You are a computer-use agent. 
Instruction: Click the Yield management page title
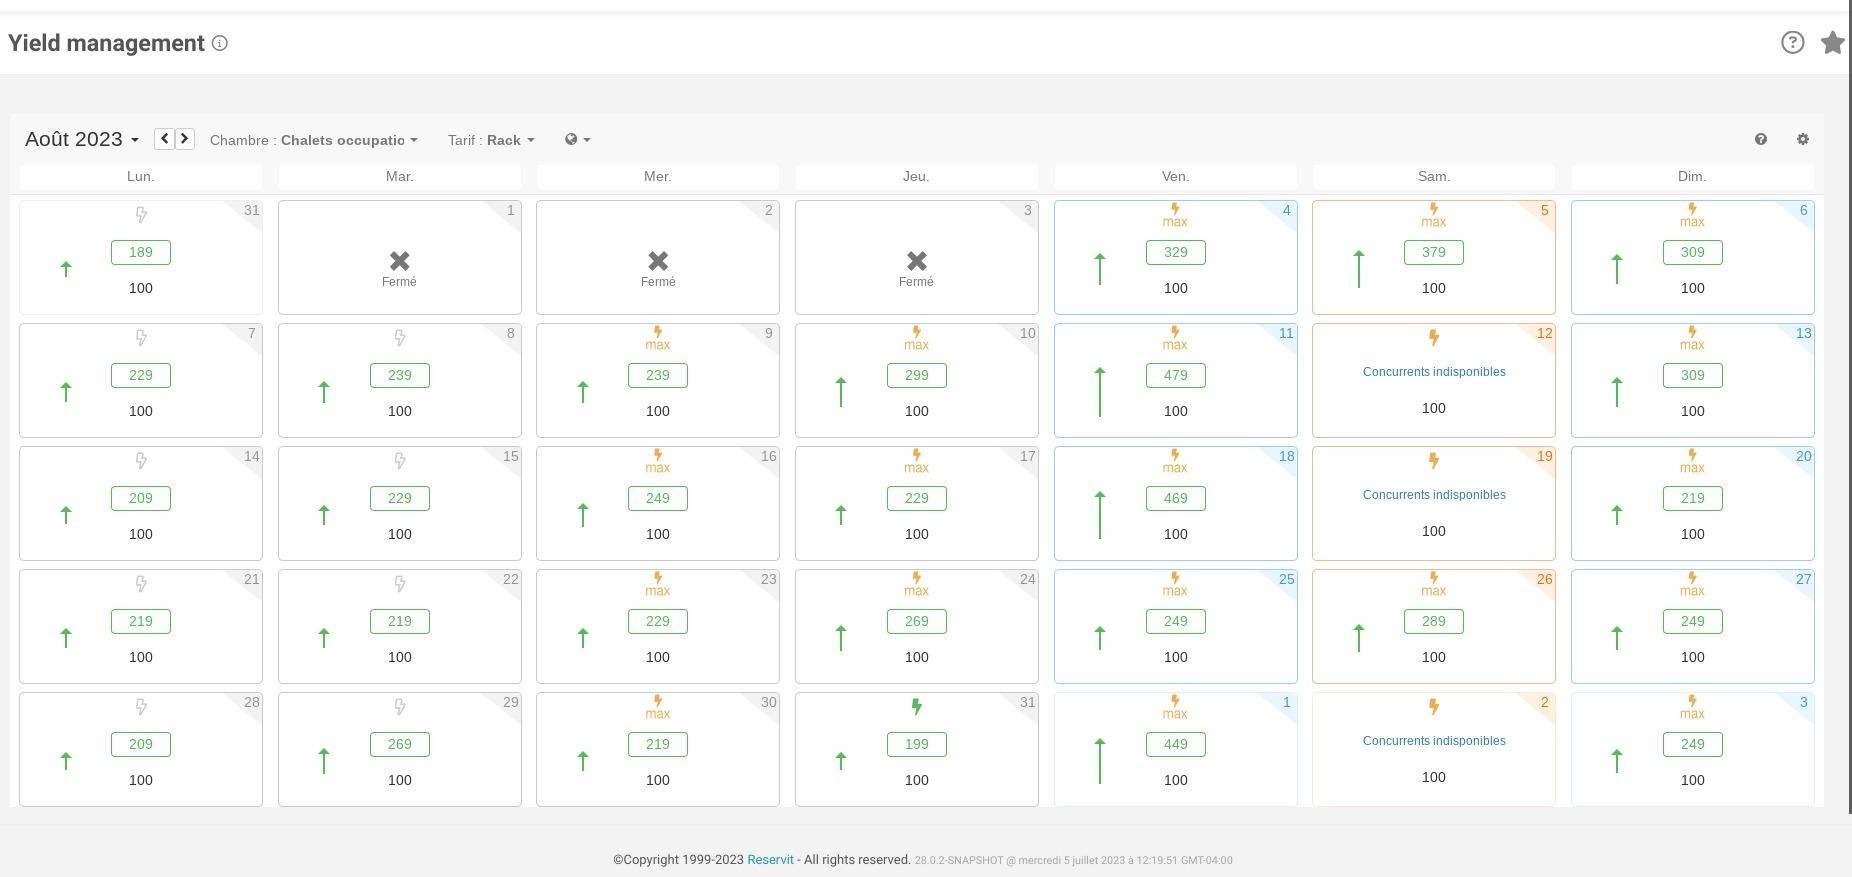click(106, 43)
